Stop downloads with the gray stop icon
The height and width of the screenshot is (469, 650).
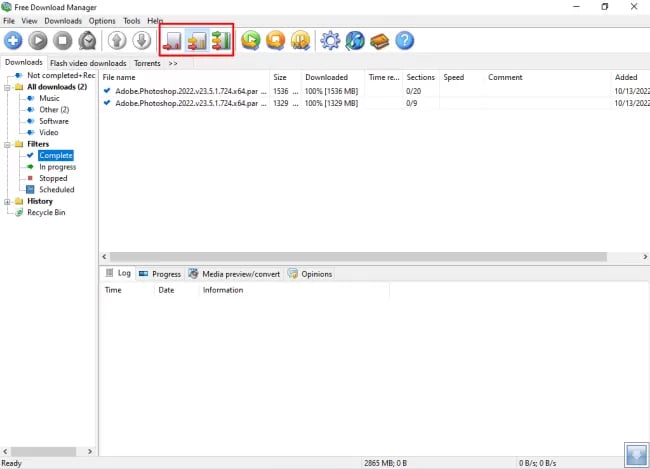(63, 41)
